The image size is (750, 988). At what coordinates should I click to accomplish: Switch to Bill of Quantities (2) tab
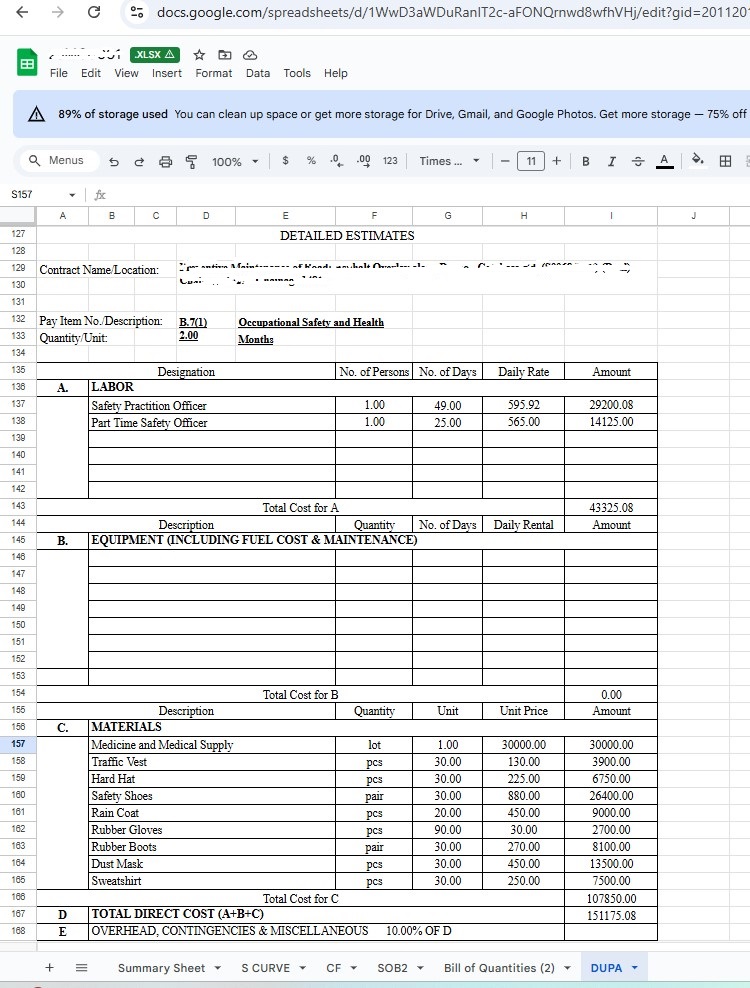499,968
